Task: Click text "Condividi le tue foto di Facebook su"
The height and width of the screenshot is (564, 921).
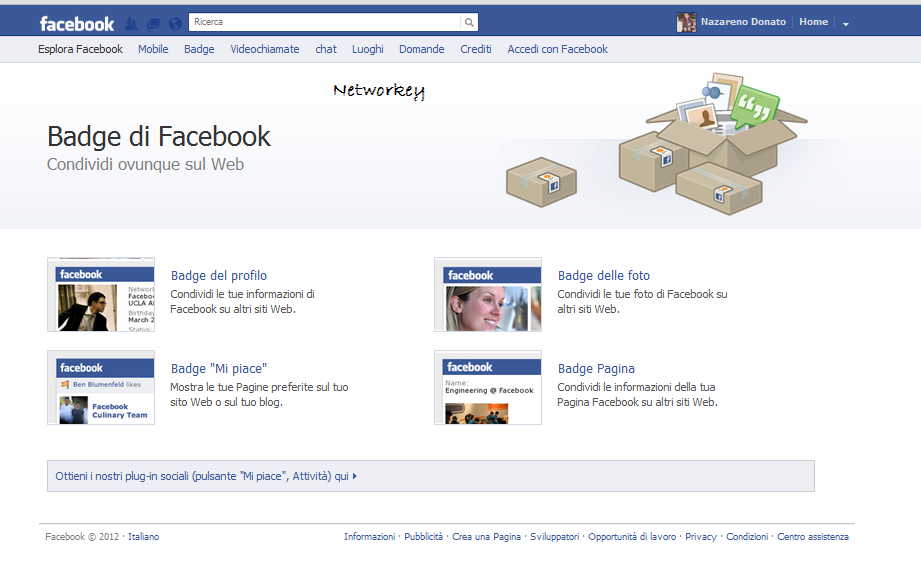Action: (x=642, y=294)
